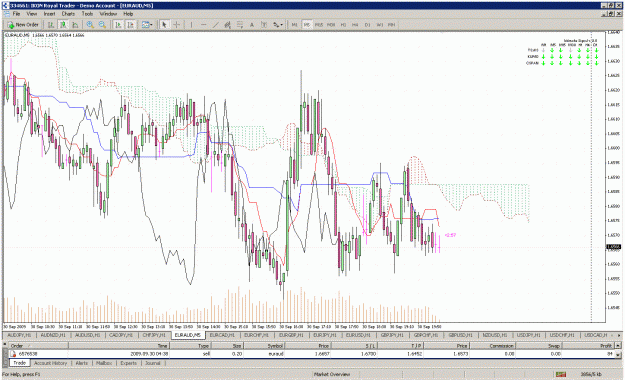The image size is (625, 380).
Task: Click the terminal scroll down arrow
Action: [618, 354]
